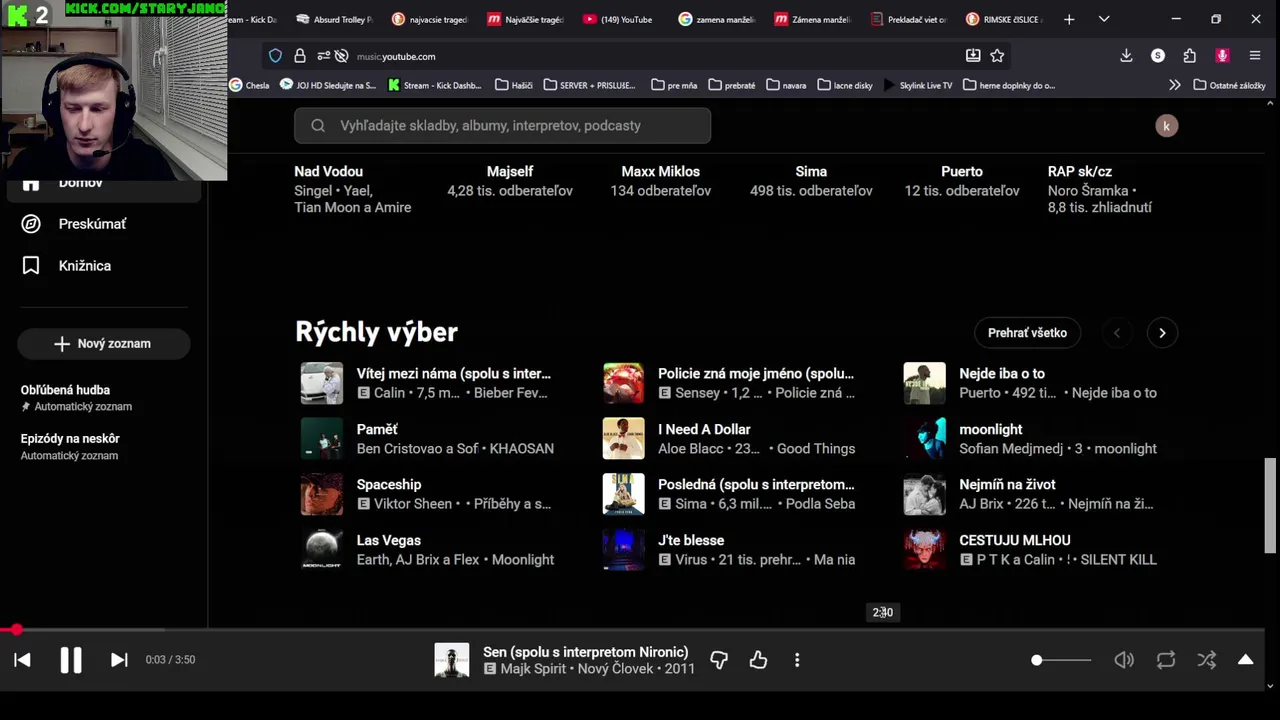This screenshot has width=1280, height=720.
Task: Switch to the (149) YouTube tab
Action: pos(617,19)
